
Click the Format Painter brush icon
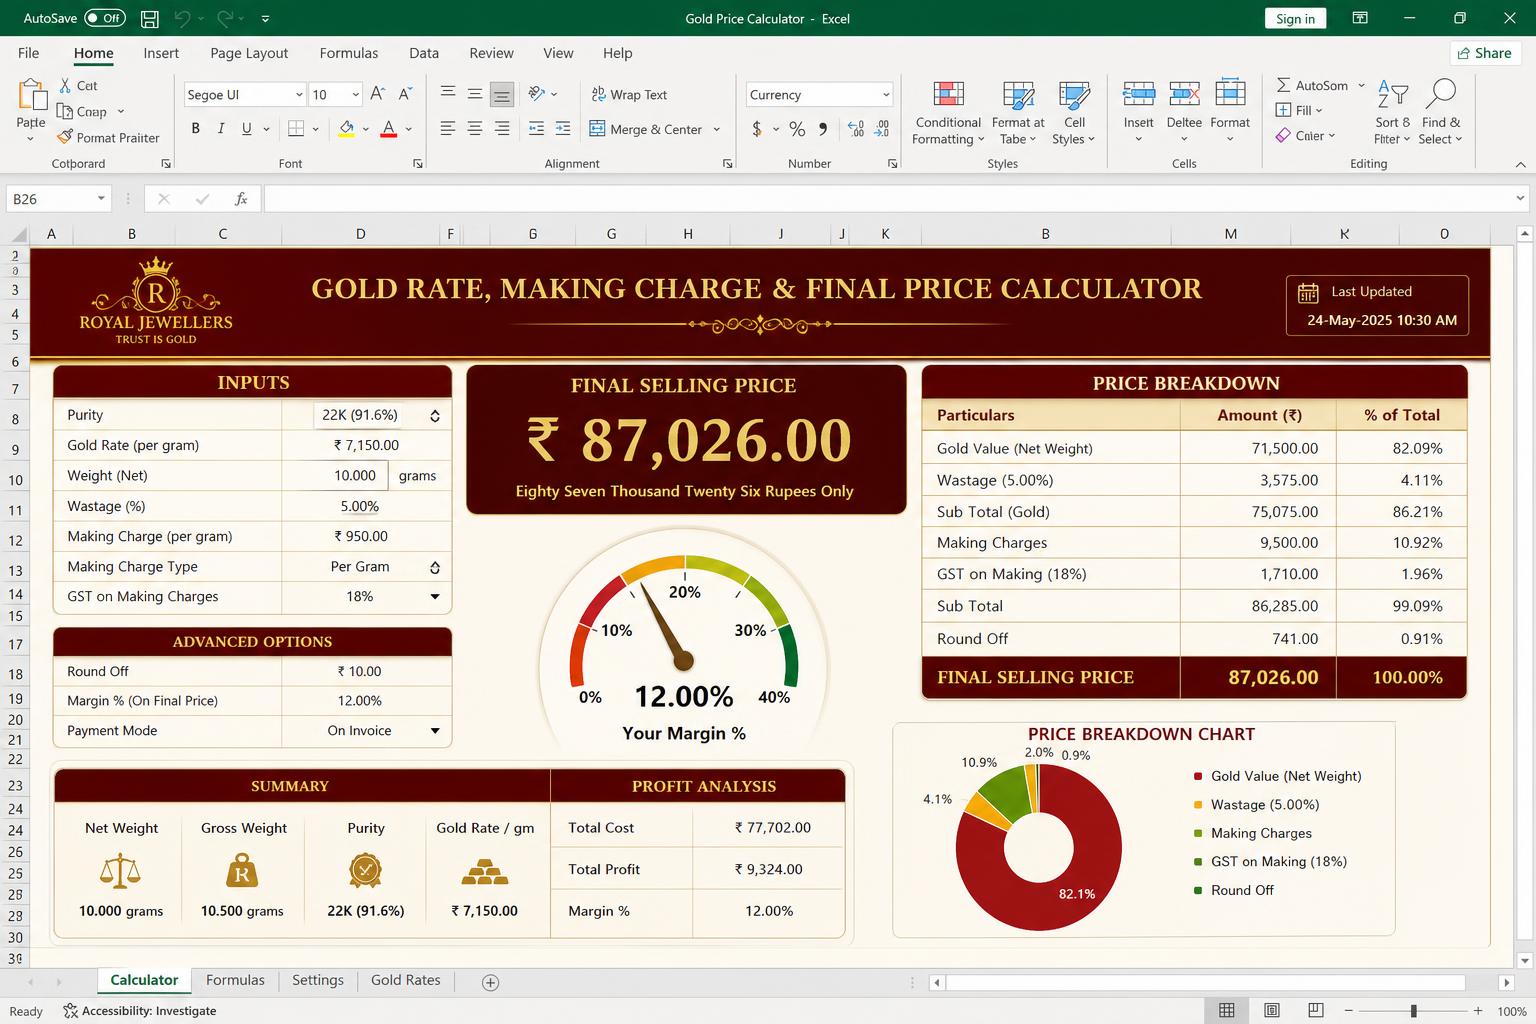65,137
